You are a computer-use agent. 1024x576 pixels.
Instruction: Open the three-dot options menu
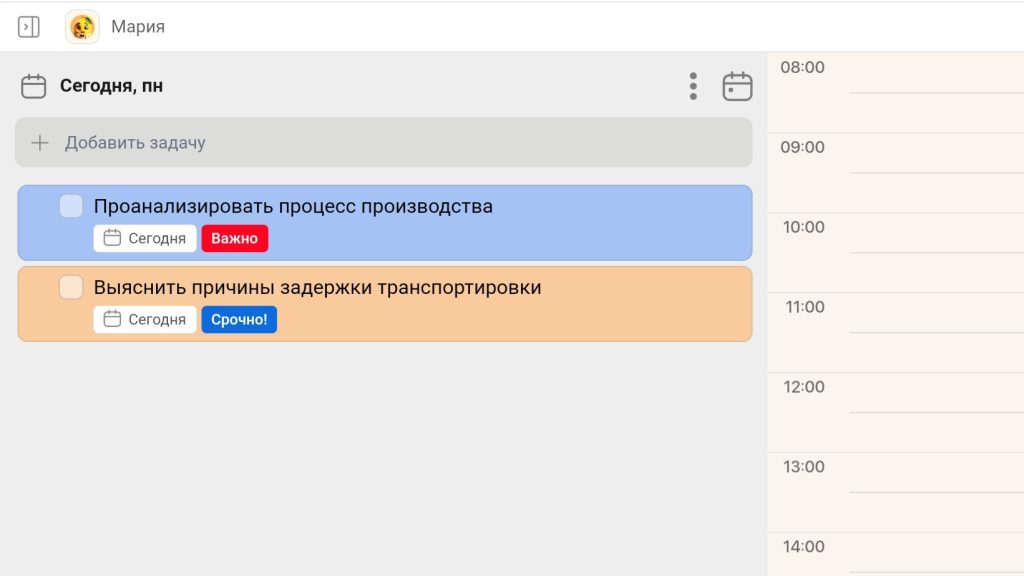(x=693, y=86)
